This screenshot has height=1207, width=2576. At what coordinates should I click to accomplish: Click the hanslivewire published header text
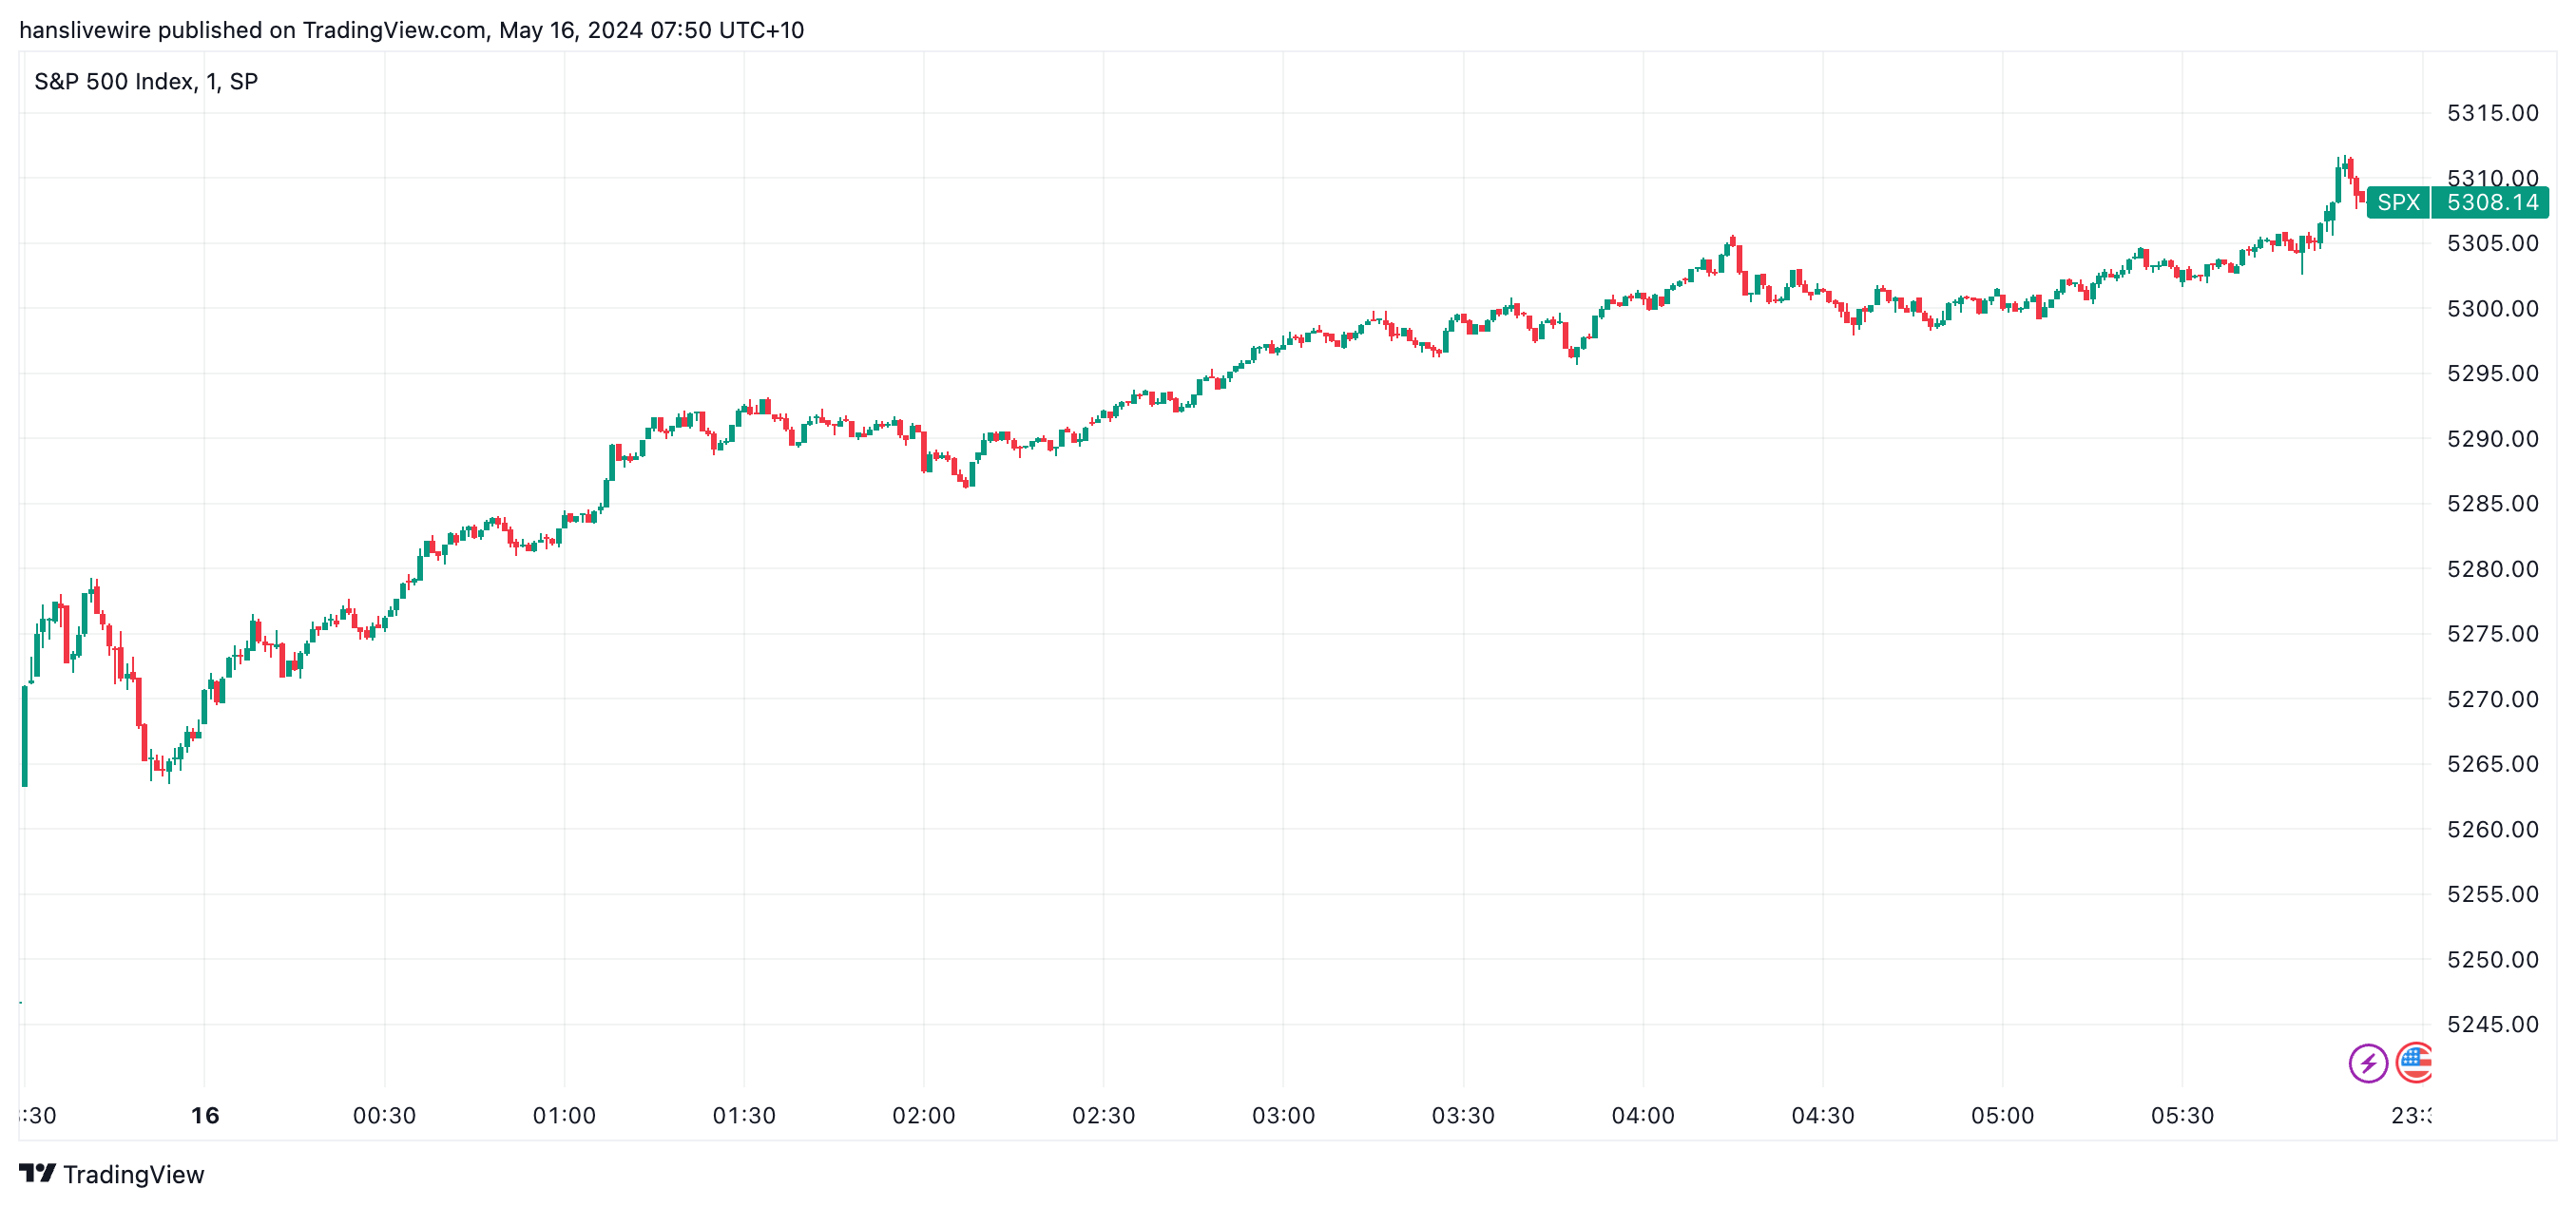(411, 30)
